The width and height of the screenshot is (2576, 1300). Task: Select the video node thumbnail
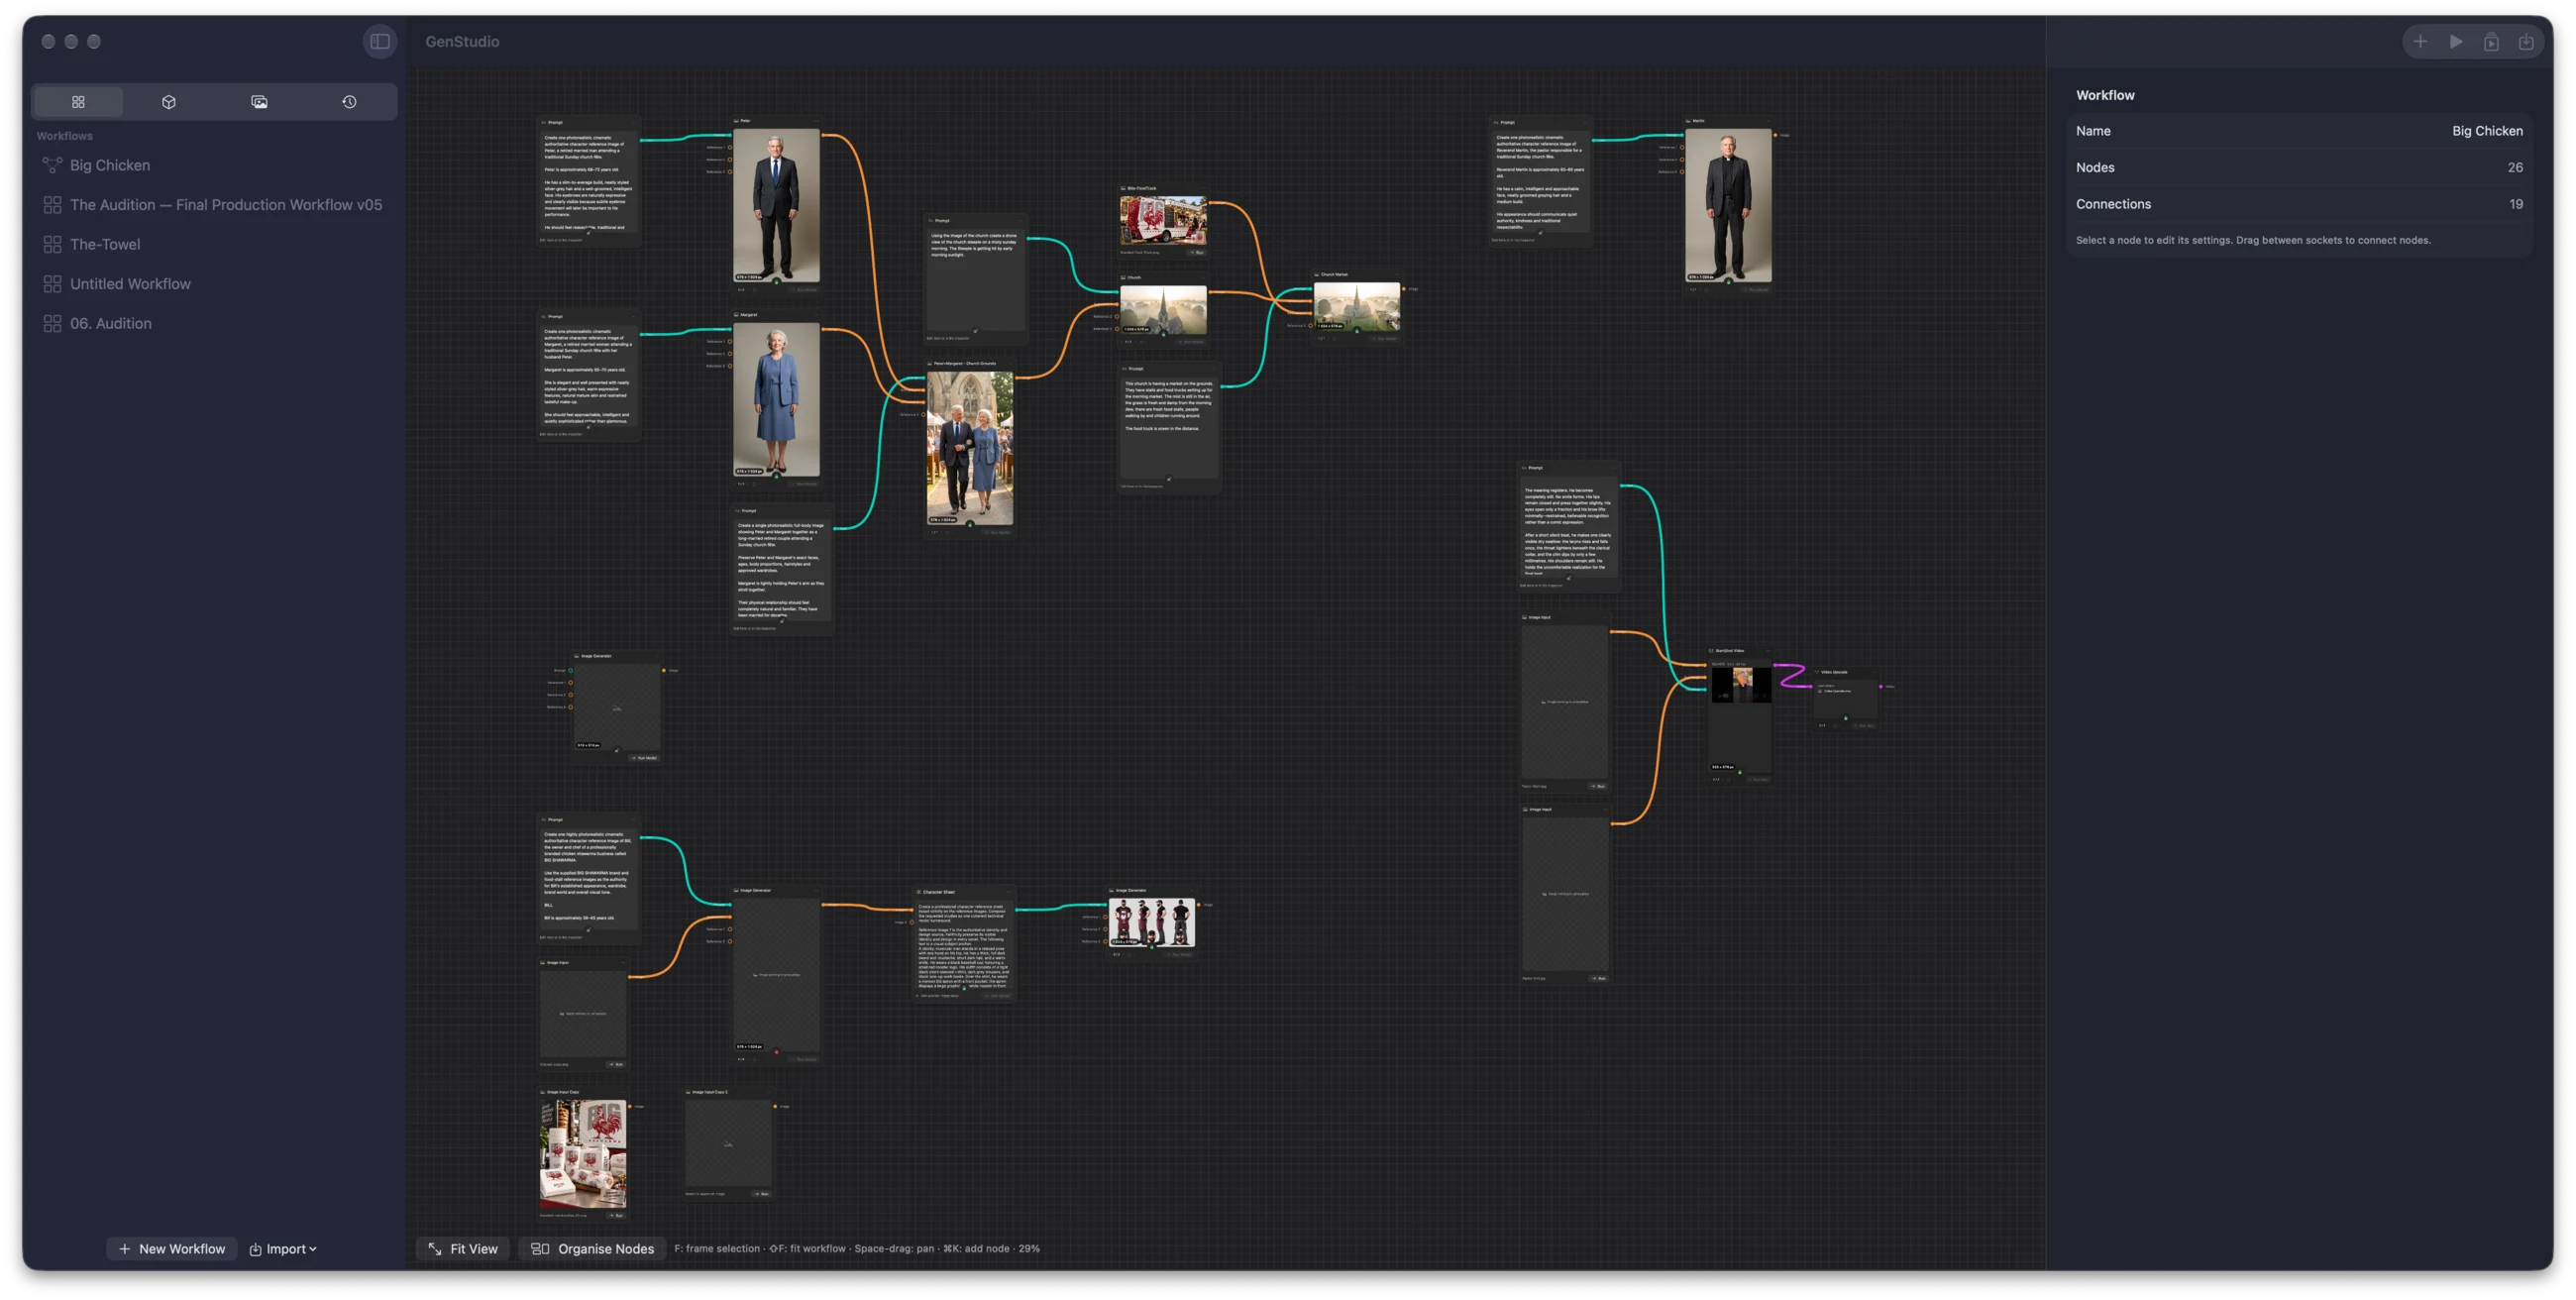1740,685
